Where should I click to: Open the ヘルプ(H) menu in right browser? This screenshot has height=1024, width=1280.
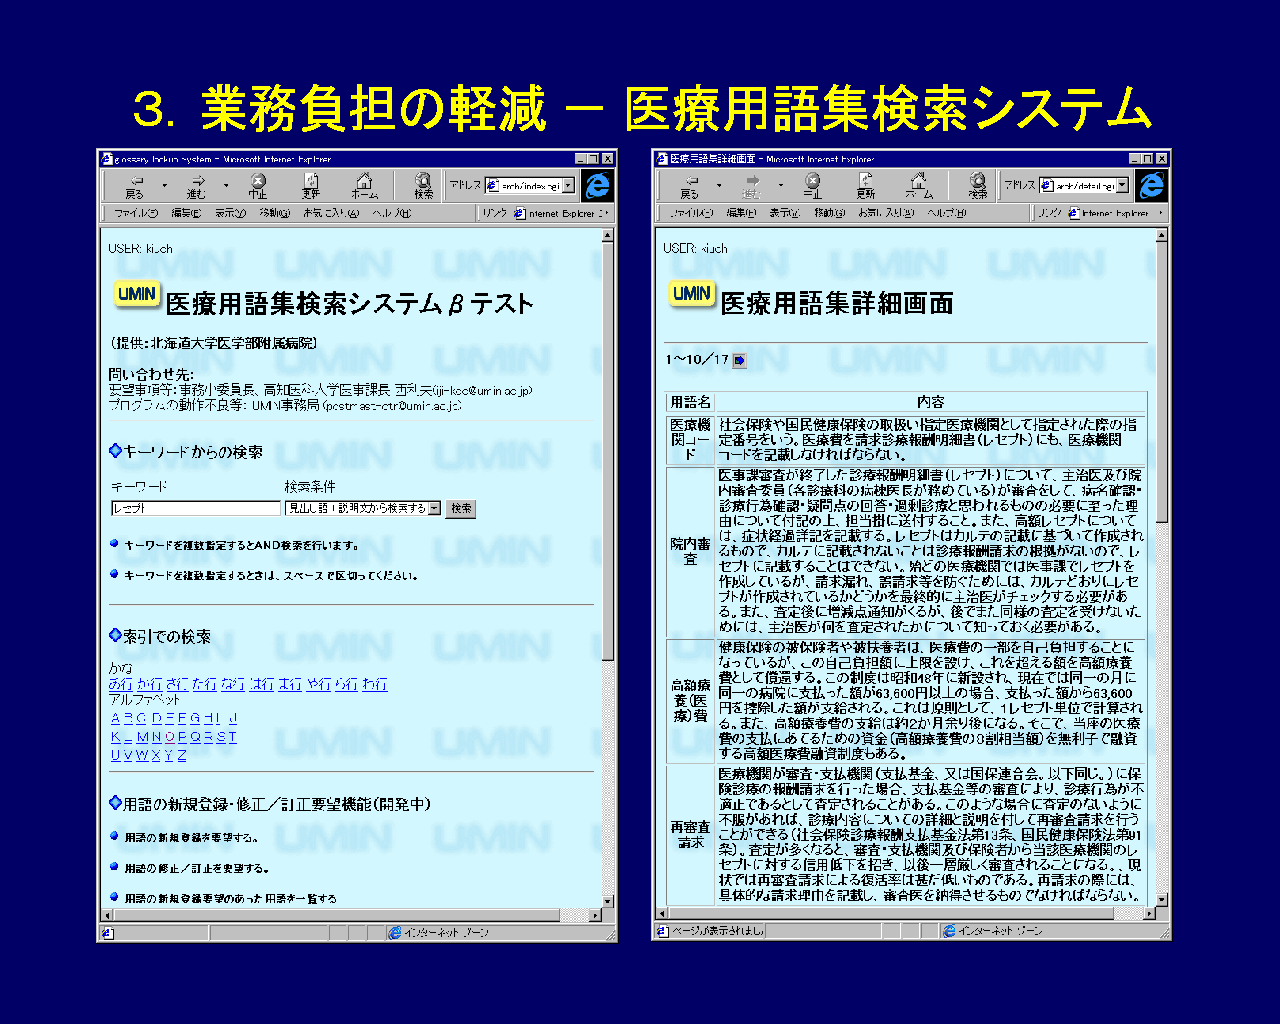946,213
